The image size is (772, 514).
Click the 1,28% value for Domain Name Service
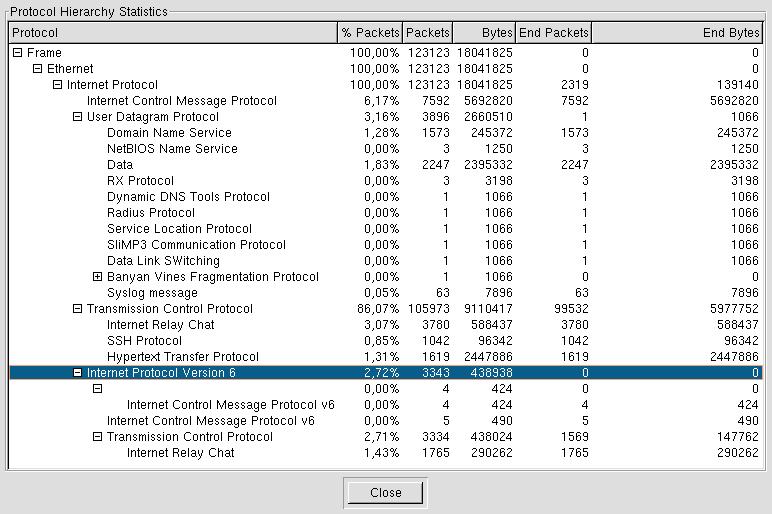[382, 133]
